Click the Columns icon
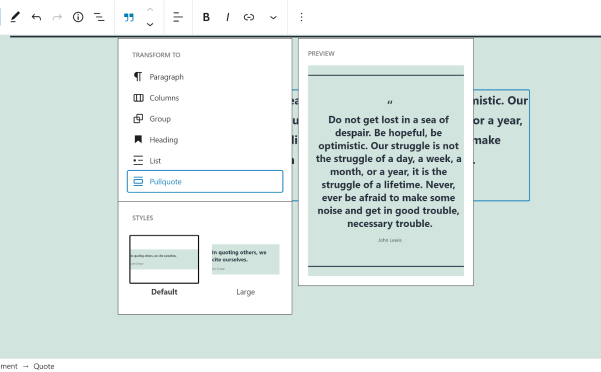601x372 pixels. point(138,98)
